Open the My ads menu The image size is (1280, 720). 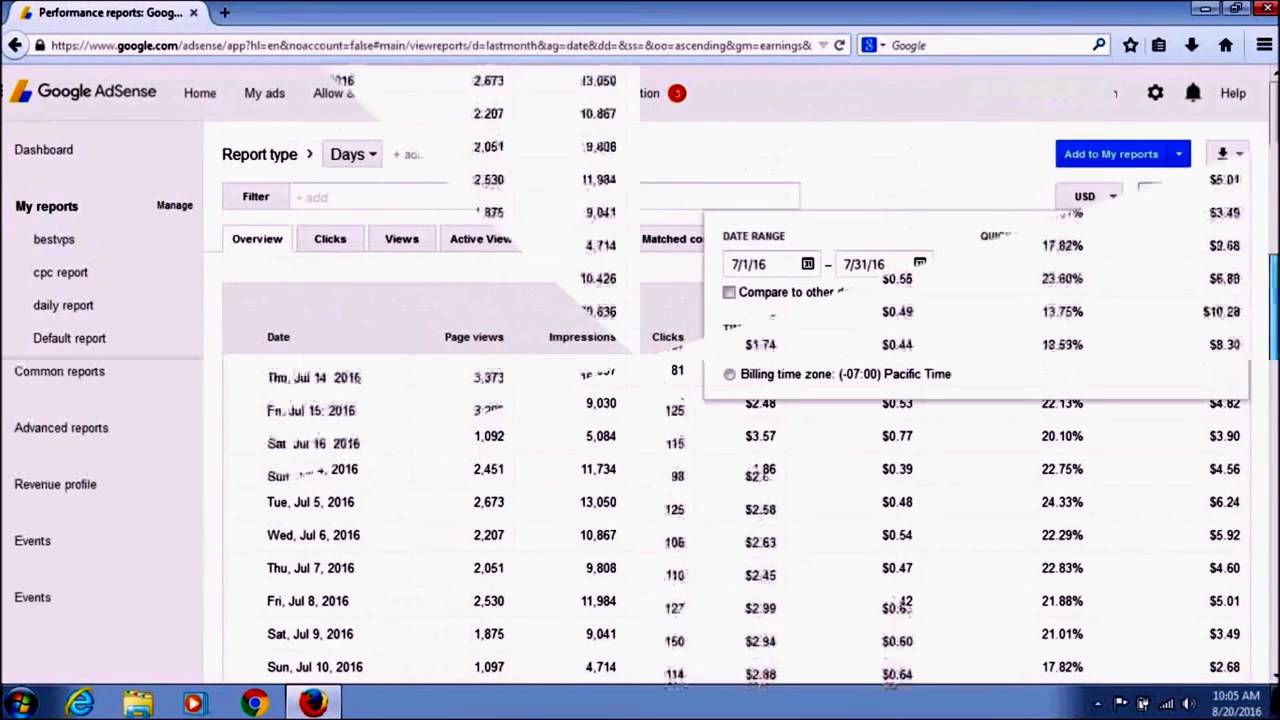pos(264,93)
